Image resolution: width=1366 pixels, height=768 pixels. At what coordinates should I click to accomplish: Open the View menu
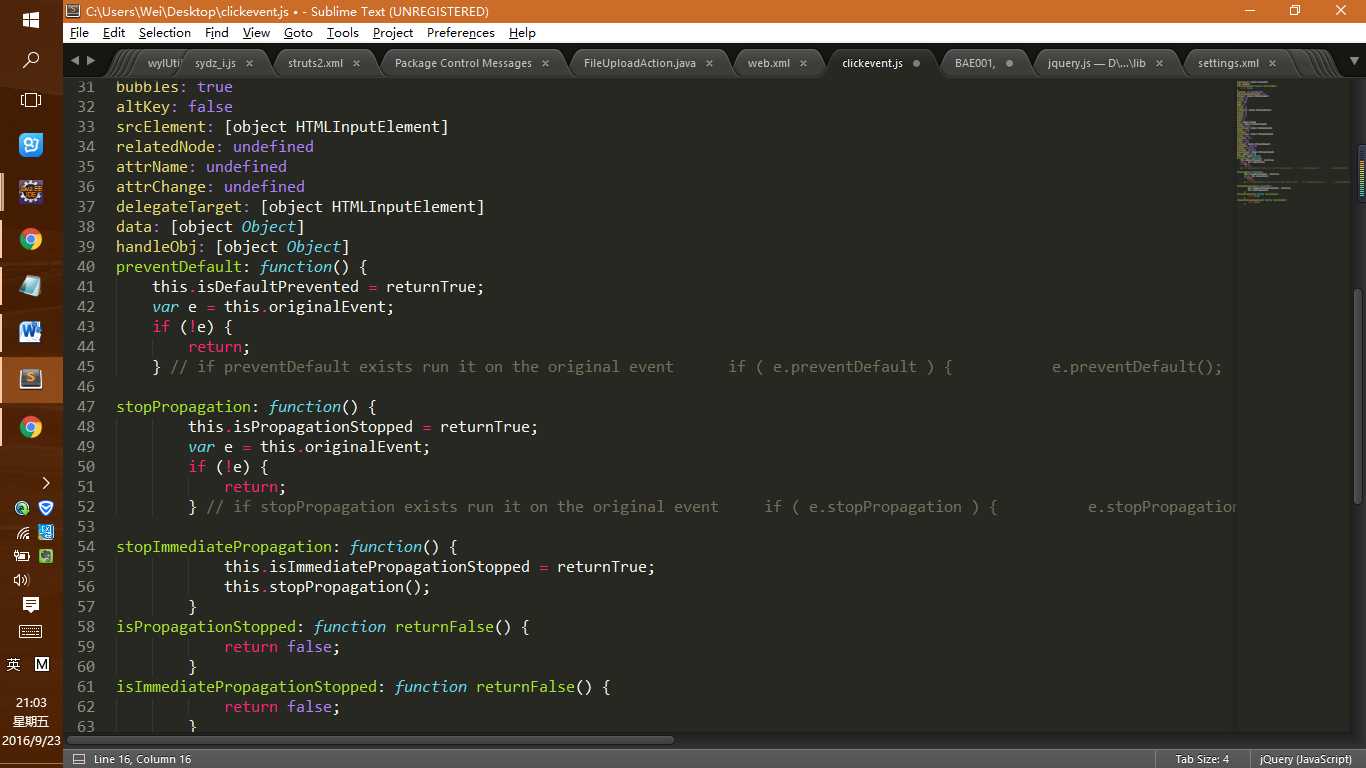(256, 32)
